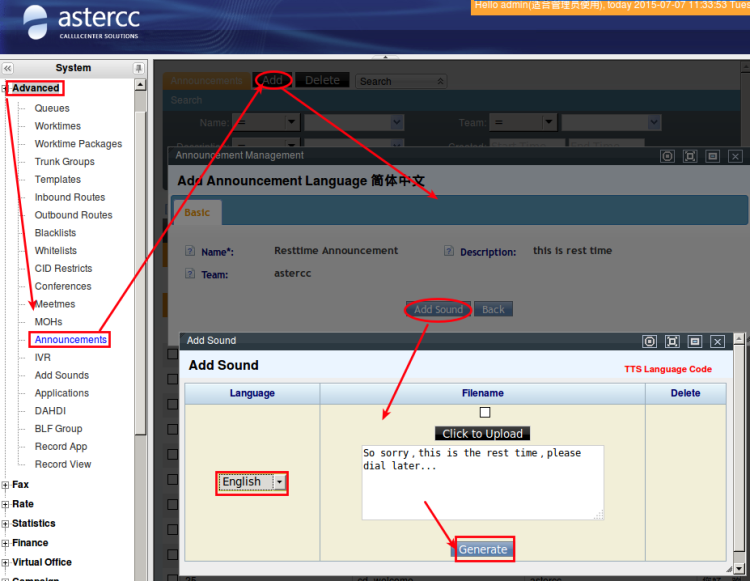Click the Add Sound button
Viewport: 750px width, 581px height.
438,309
